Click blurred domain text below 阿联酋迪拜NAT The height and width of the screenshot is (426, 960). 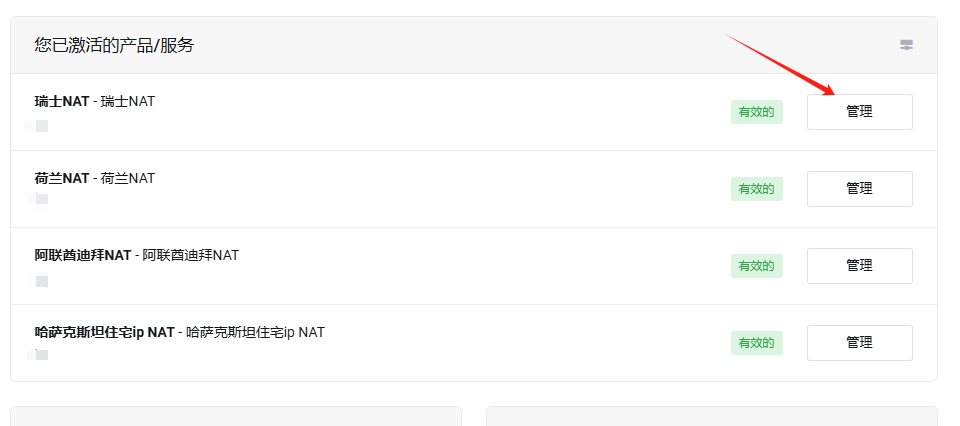41,281
